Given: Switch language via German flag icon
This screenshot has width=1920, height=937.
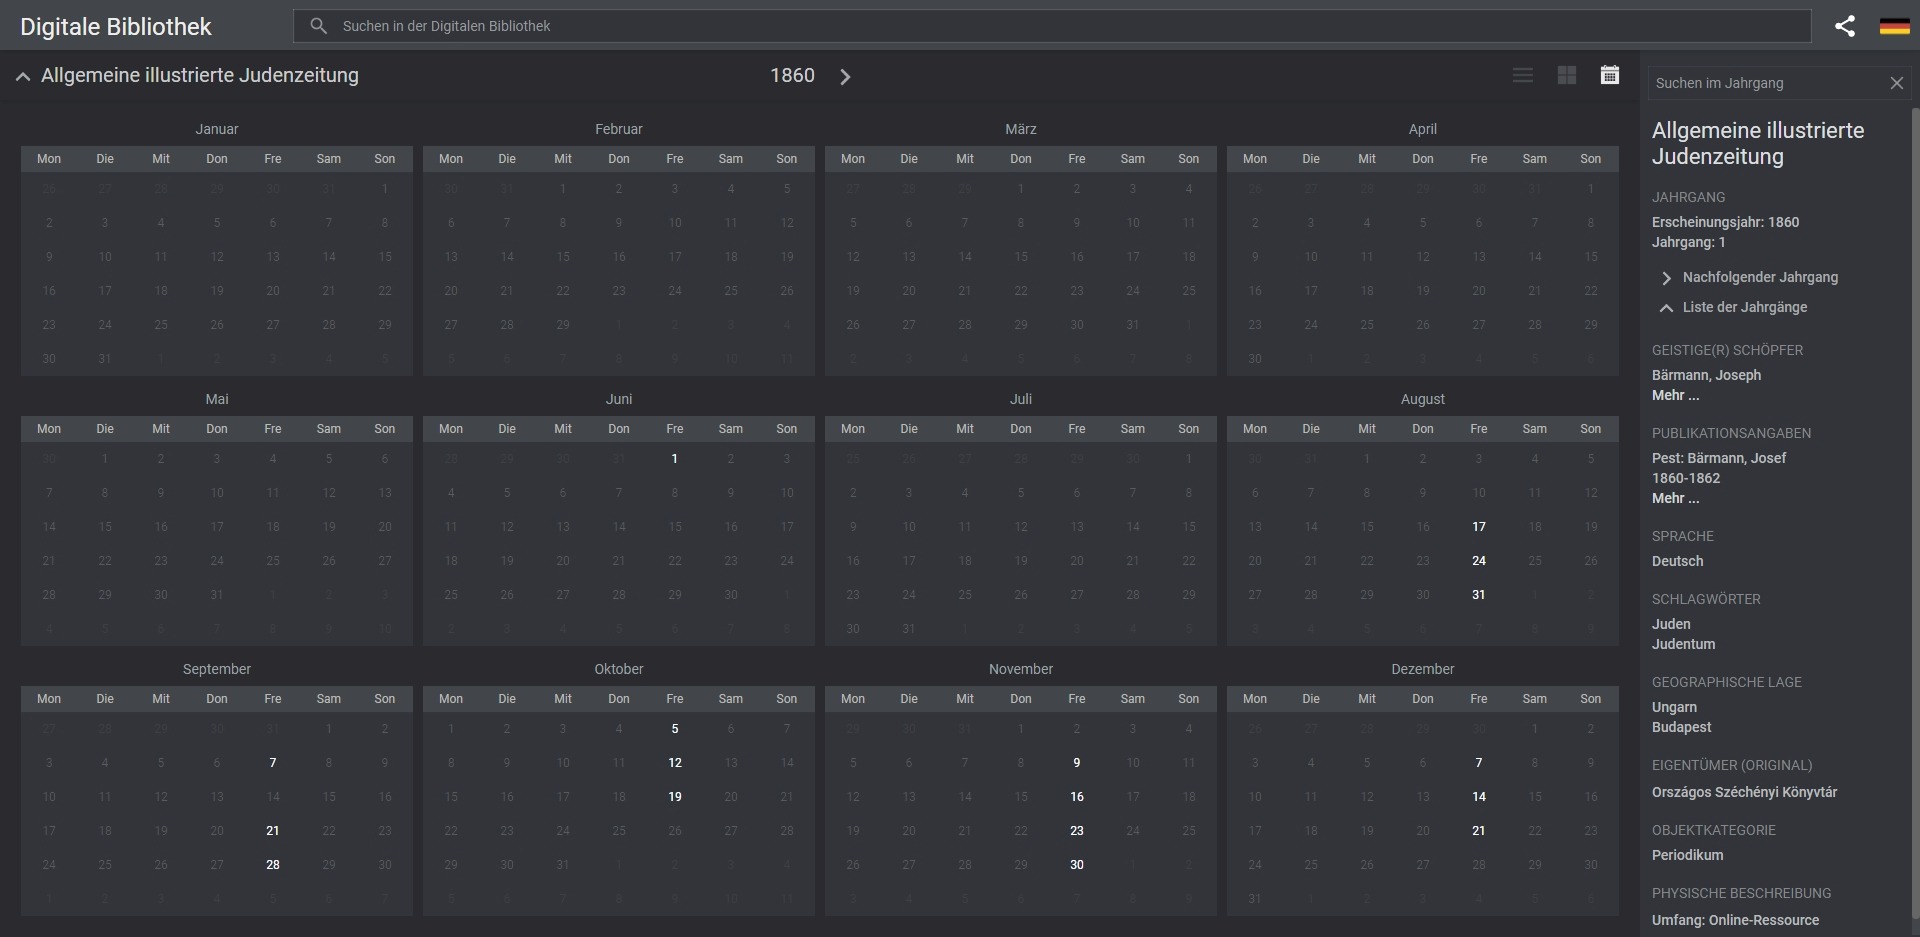Looking at the screenshot, I should [x=1894, y=26].
